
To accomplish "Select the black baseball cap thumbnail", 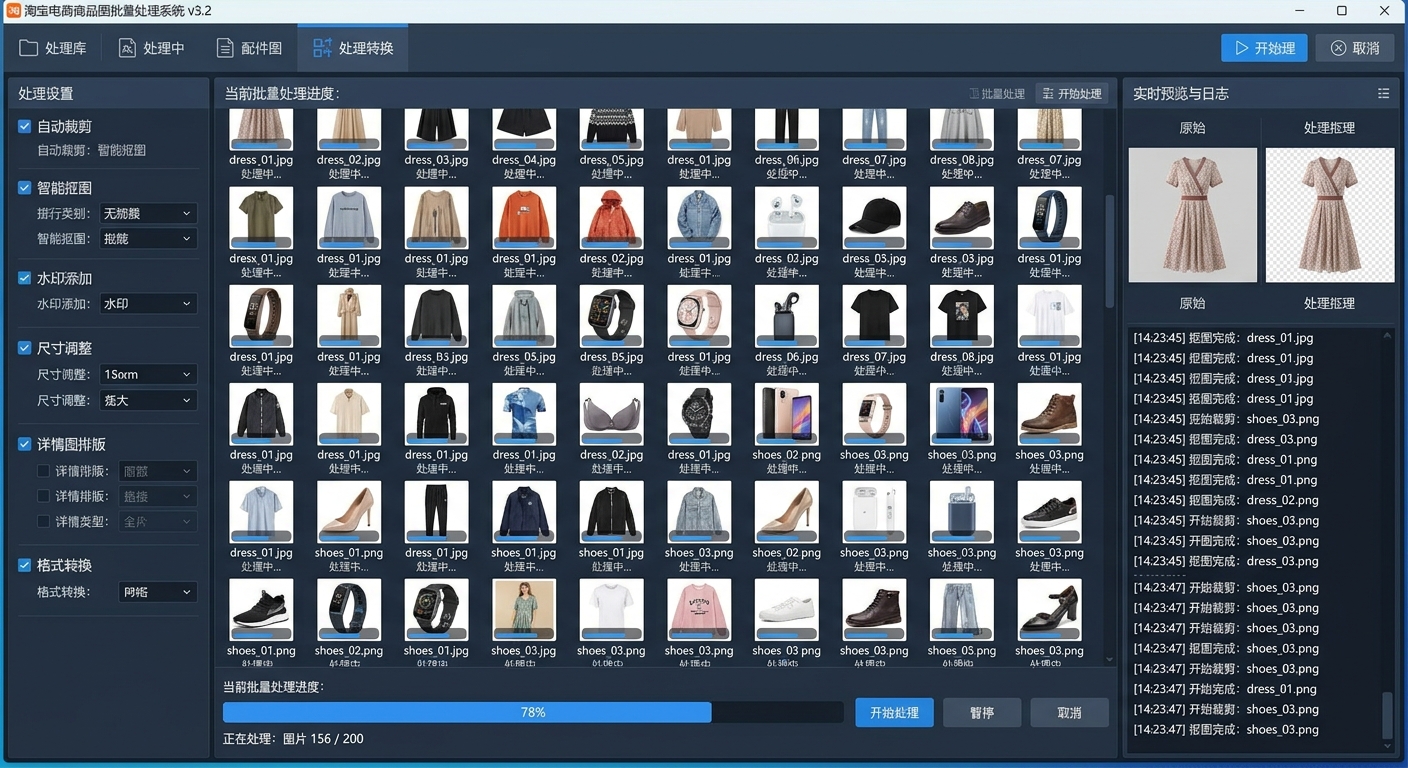I will tap(873, 218).
